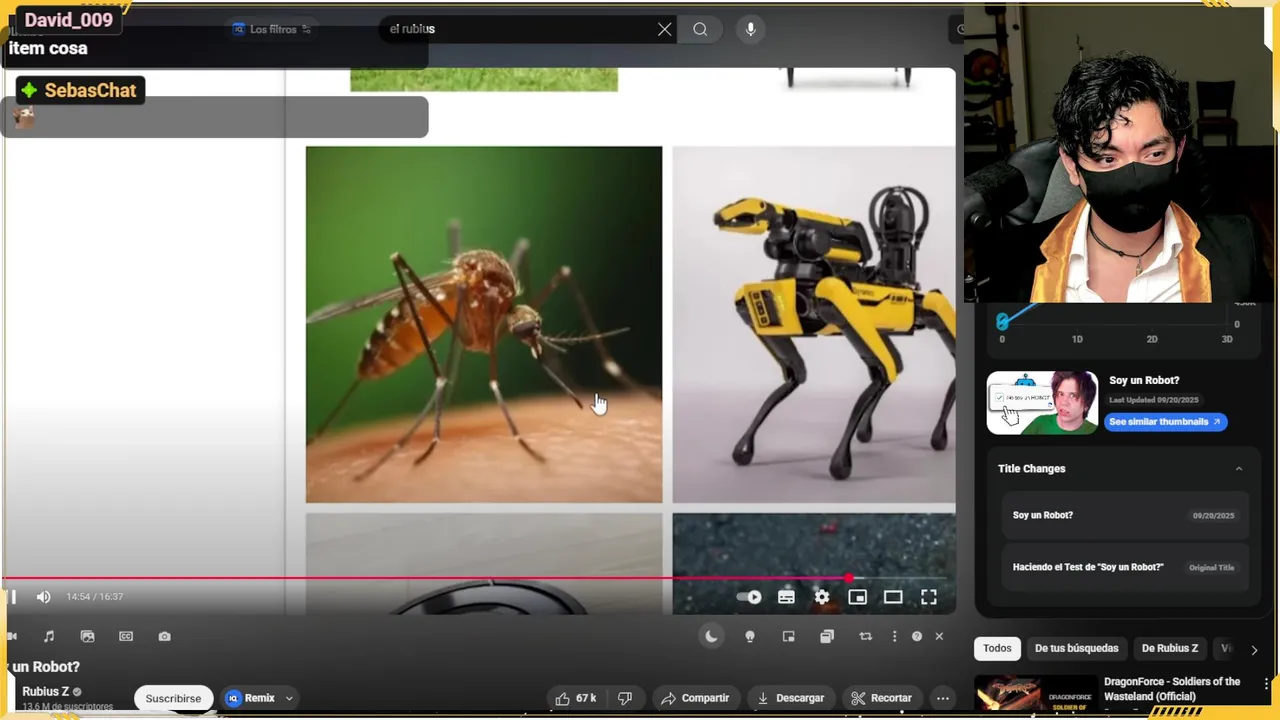Viewport: 1280px width, 720px height.
Task: Start voice search with microphone icon
Action: pos(751,29)
